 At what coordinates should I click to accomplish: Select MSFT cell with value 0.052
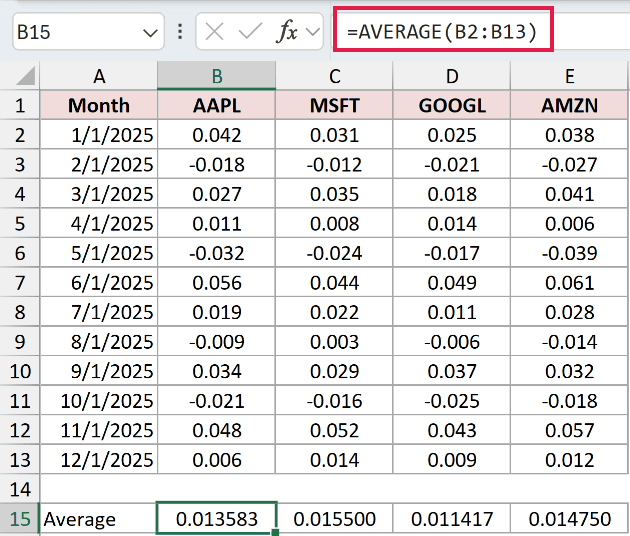click(334, 430)
